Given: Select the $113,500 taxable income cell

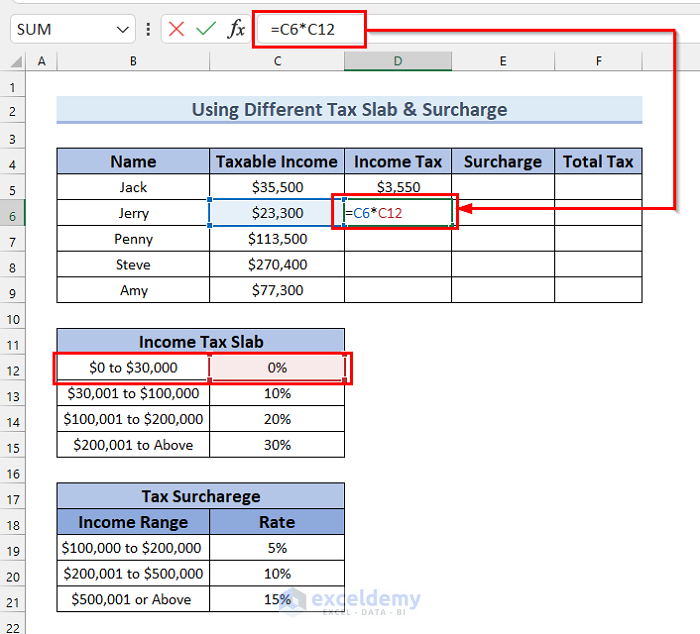Looking at the screenshot, I should click(277, 238).
